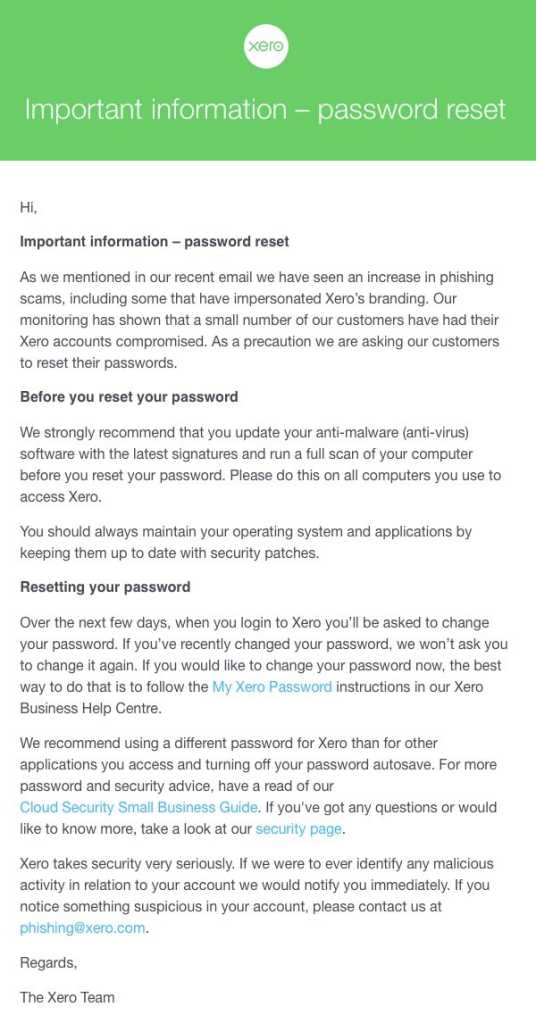Image resolution: width=536 pixels, height=1023 pixels.
Task: Click the green banner title text
Action: 265,109
